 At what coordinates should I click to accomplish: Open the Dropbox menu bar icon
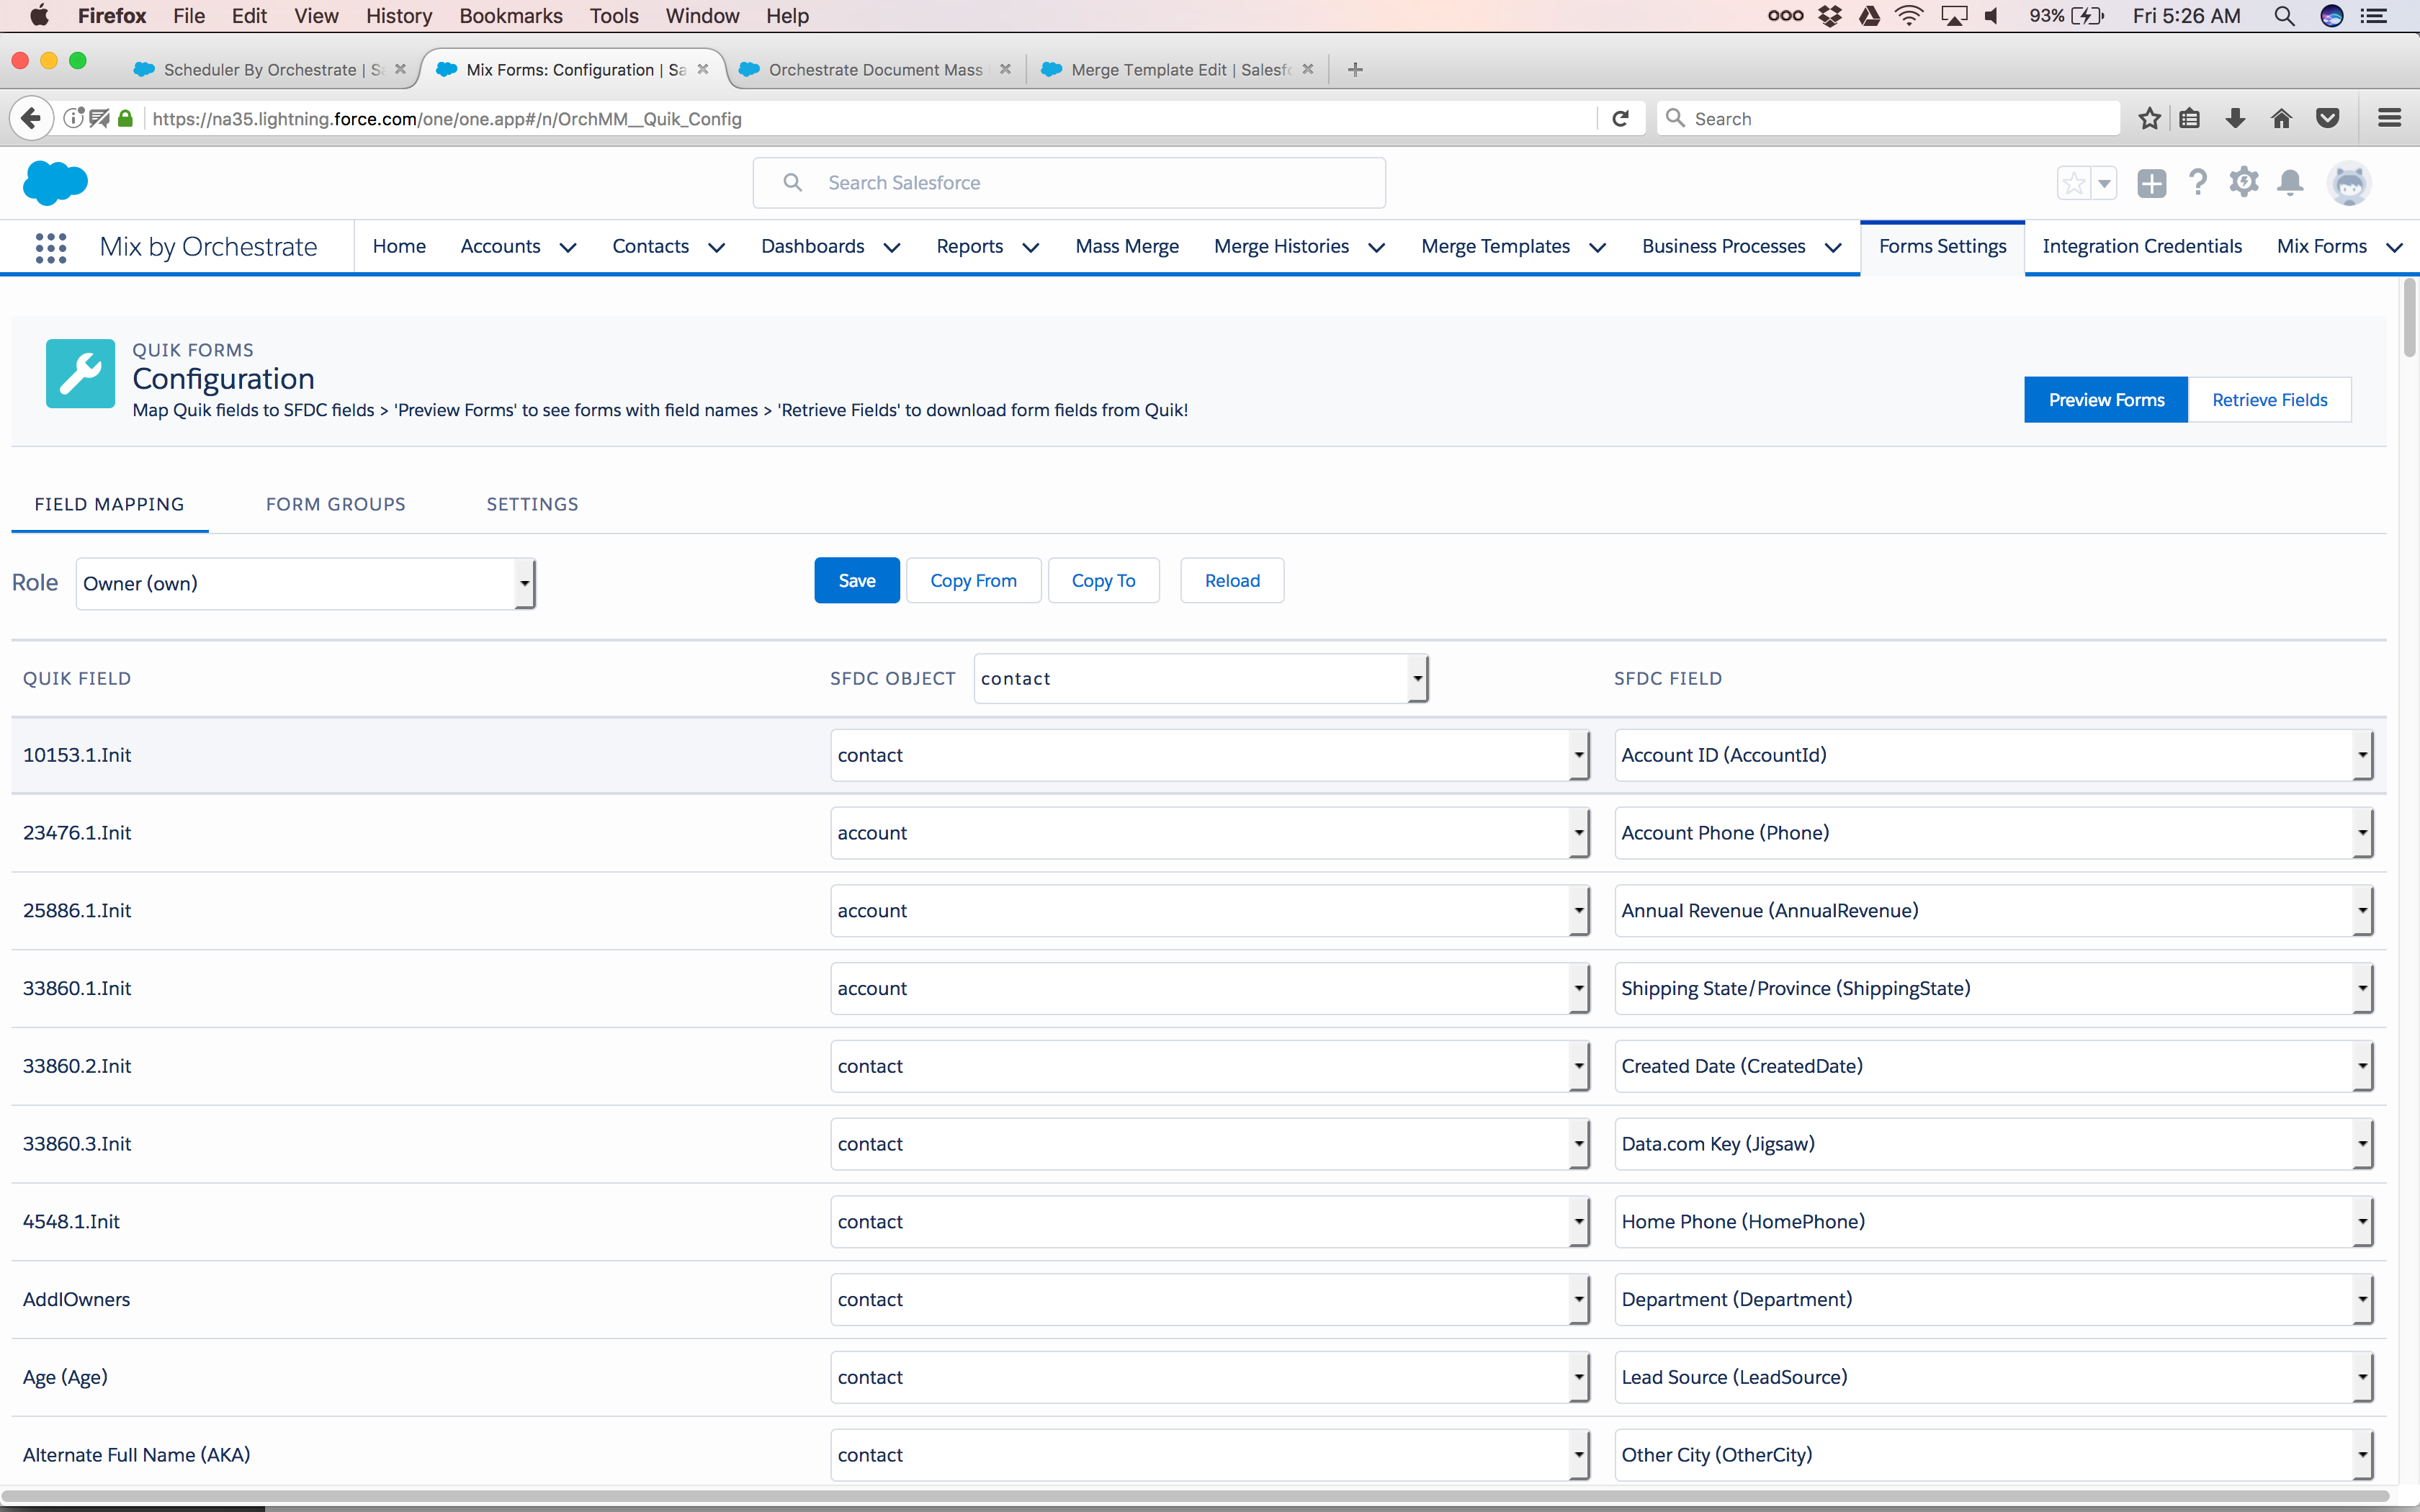(x=1830, y=15)
